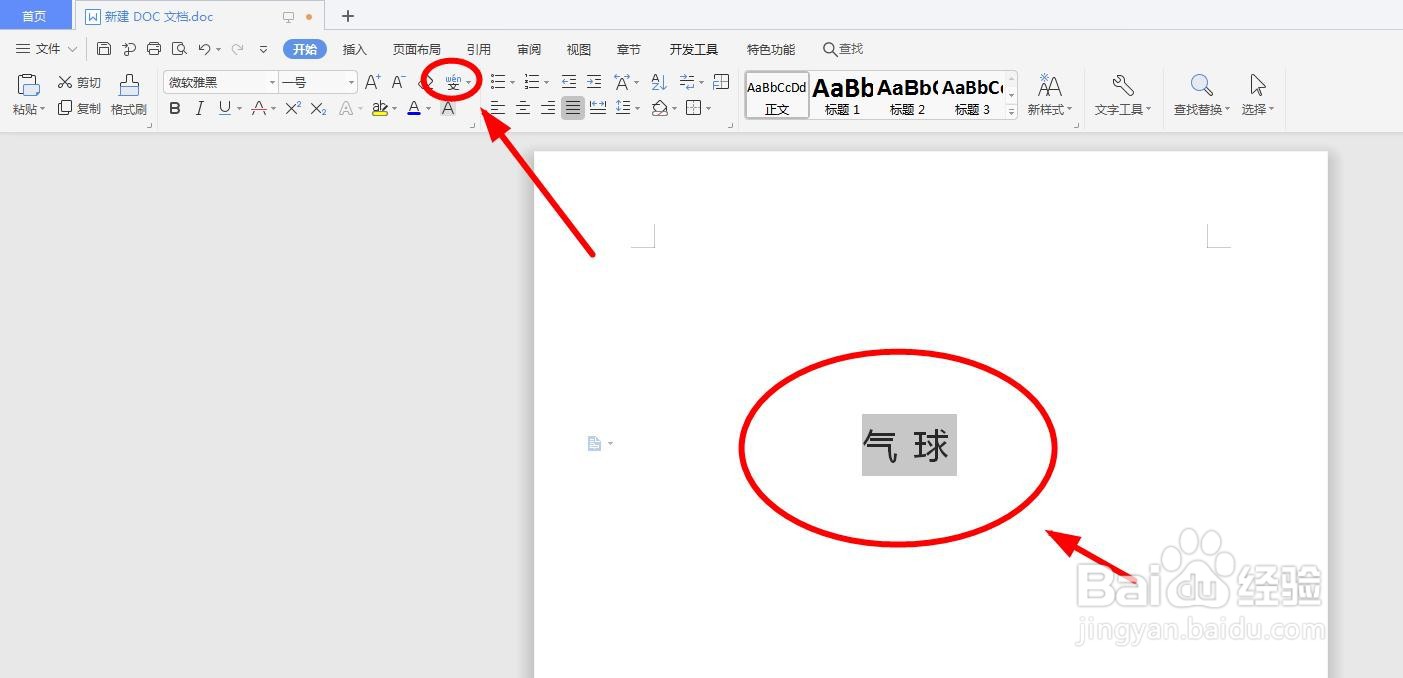Apply subscript formatting
Viewport: 1403px width, 678px height.
317,108
